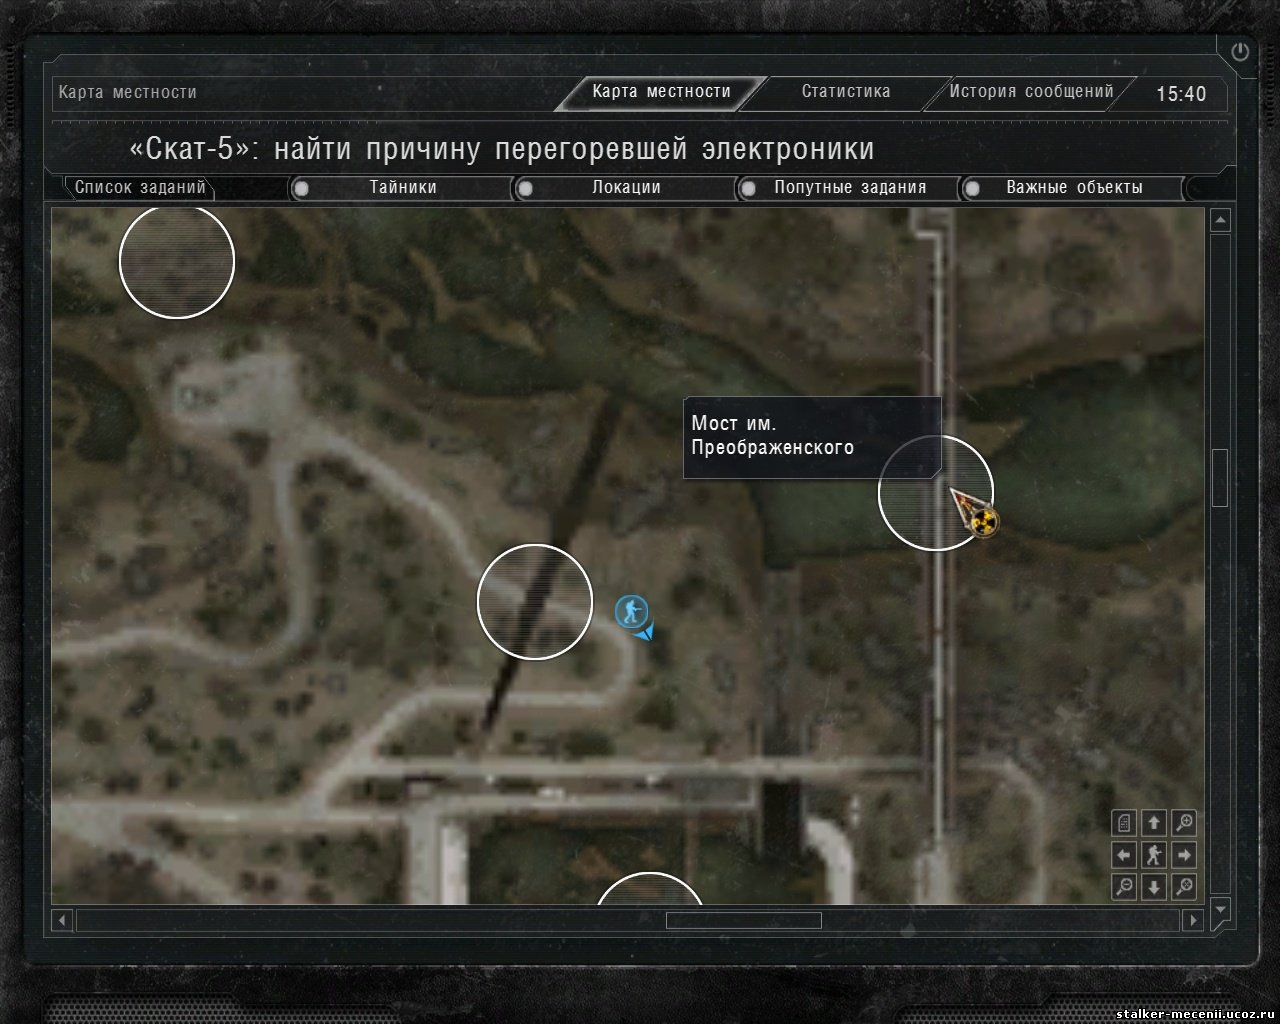
Task: Click the Мост им. Преображенского tooltip
Action: (x=812, y=436)
